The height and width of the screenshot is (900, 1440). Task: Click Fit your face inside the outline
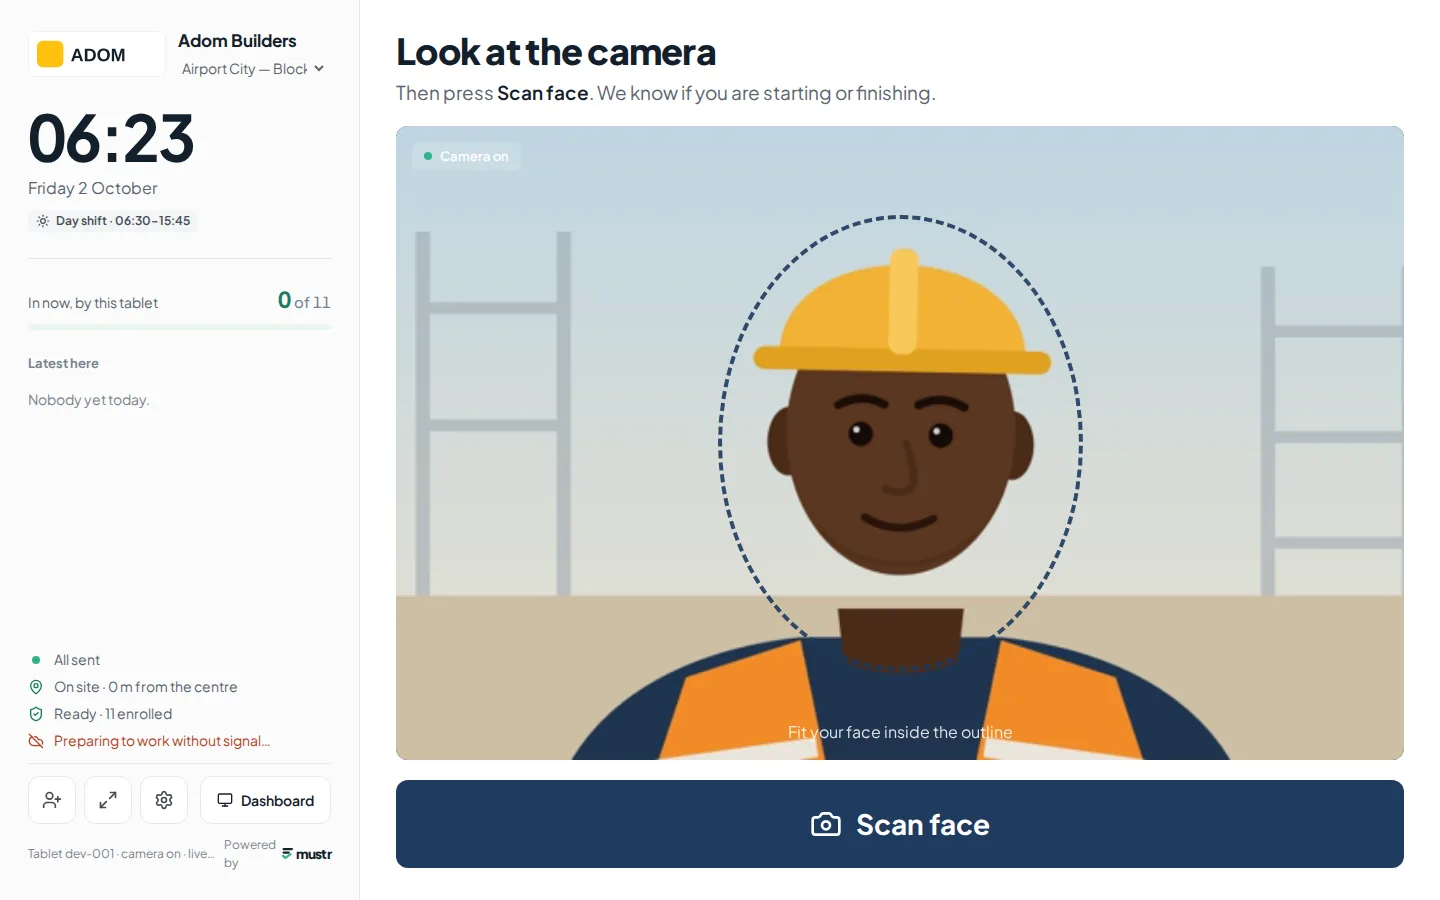tap(900, 732)
